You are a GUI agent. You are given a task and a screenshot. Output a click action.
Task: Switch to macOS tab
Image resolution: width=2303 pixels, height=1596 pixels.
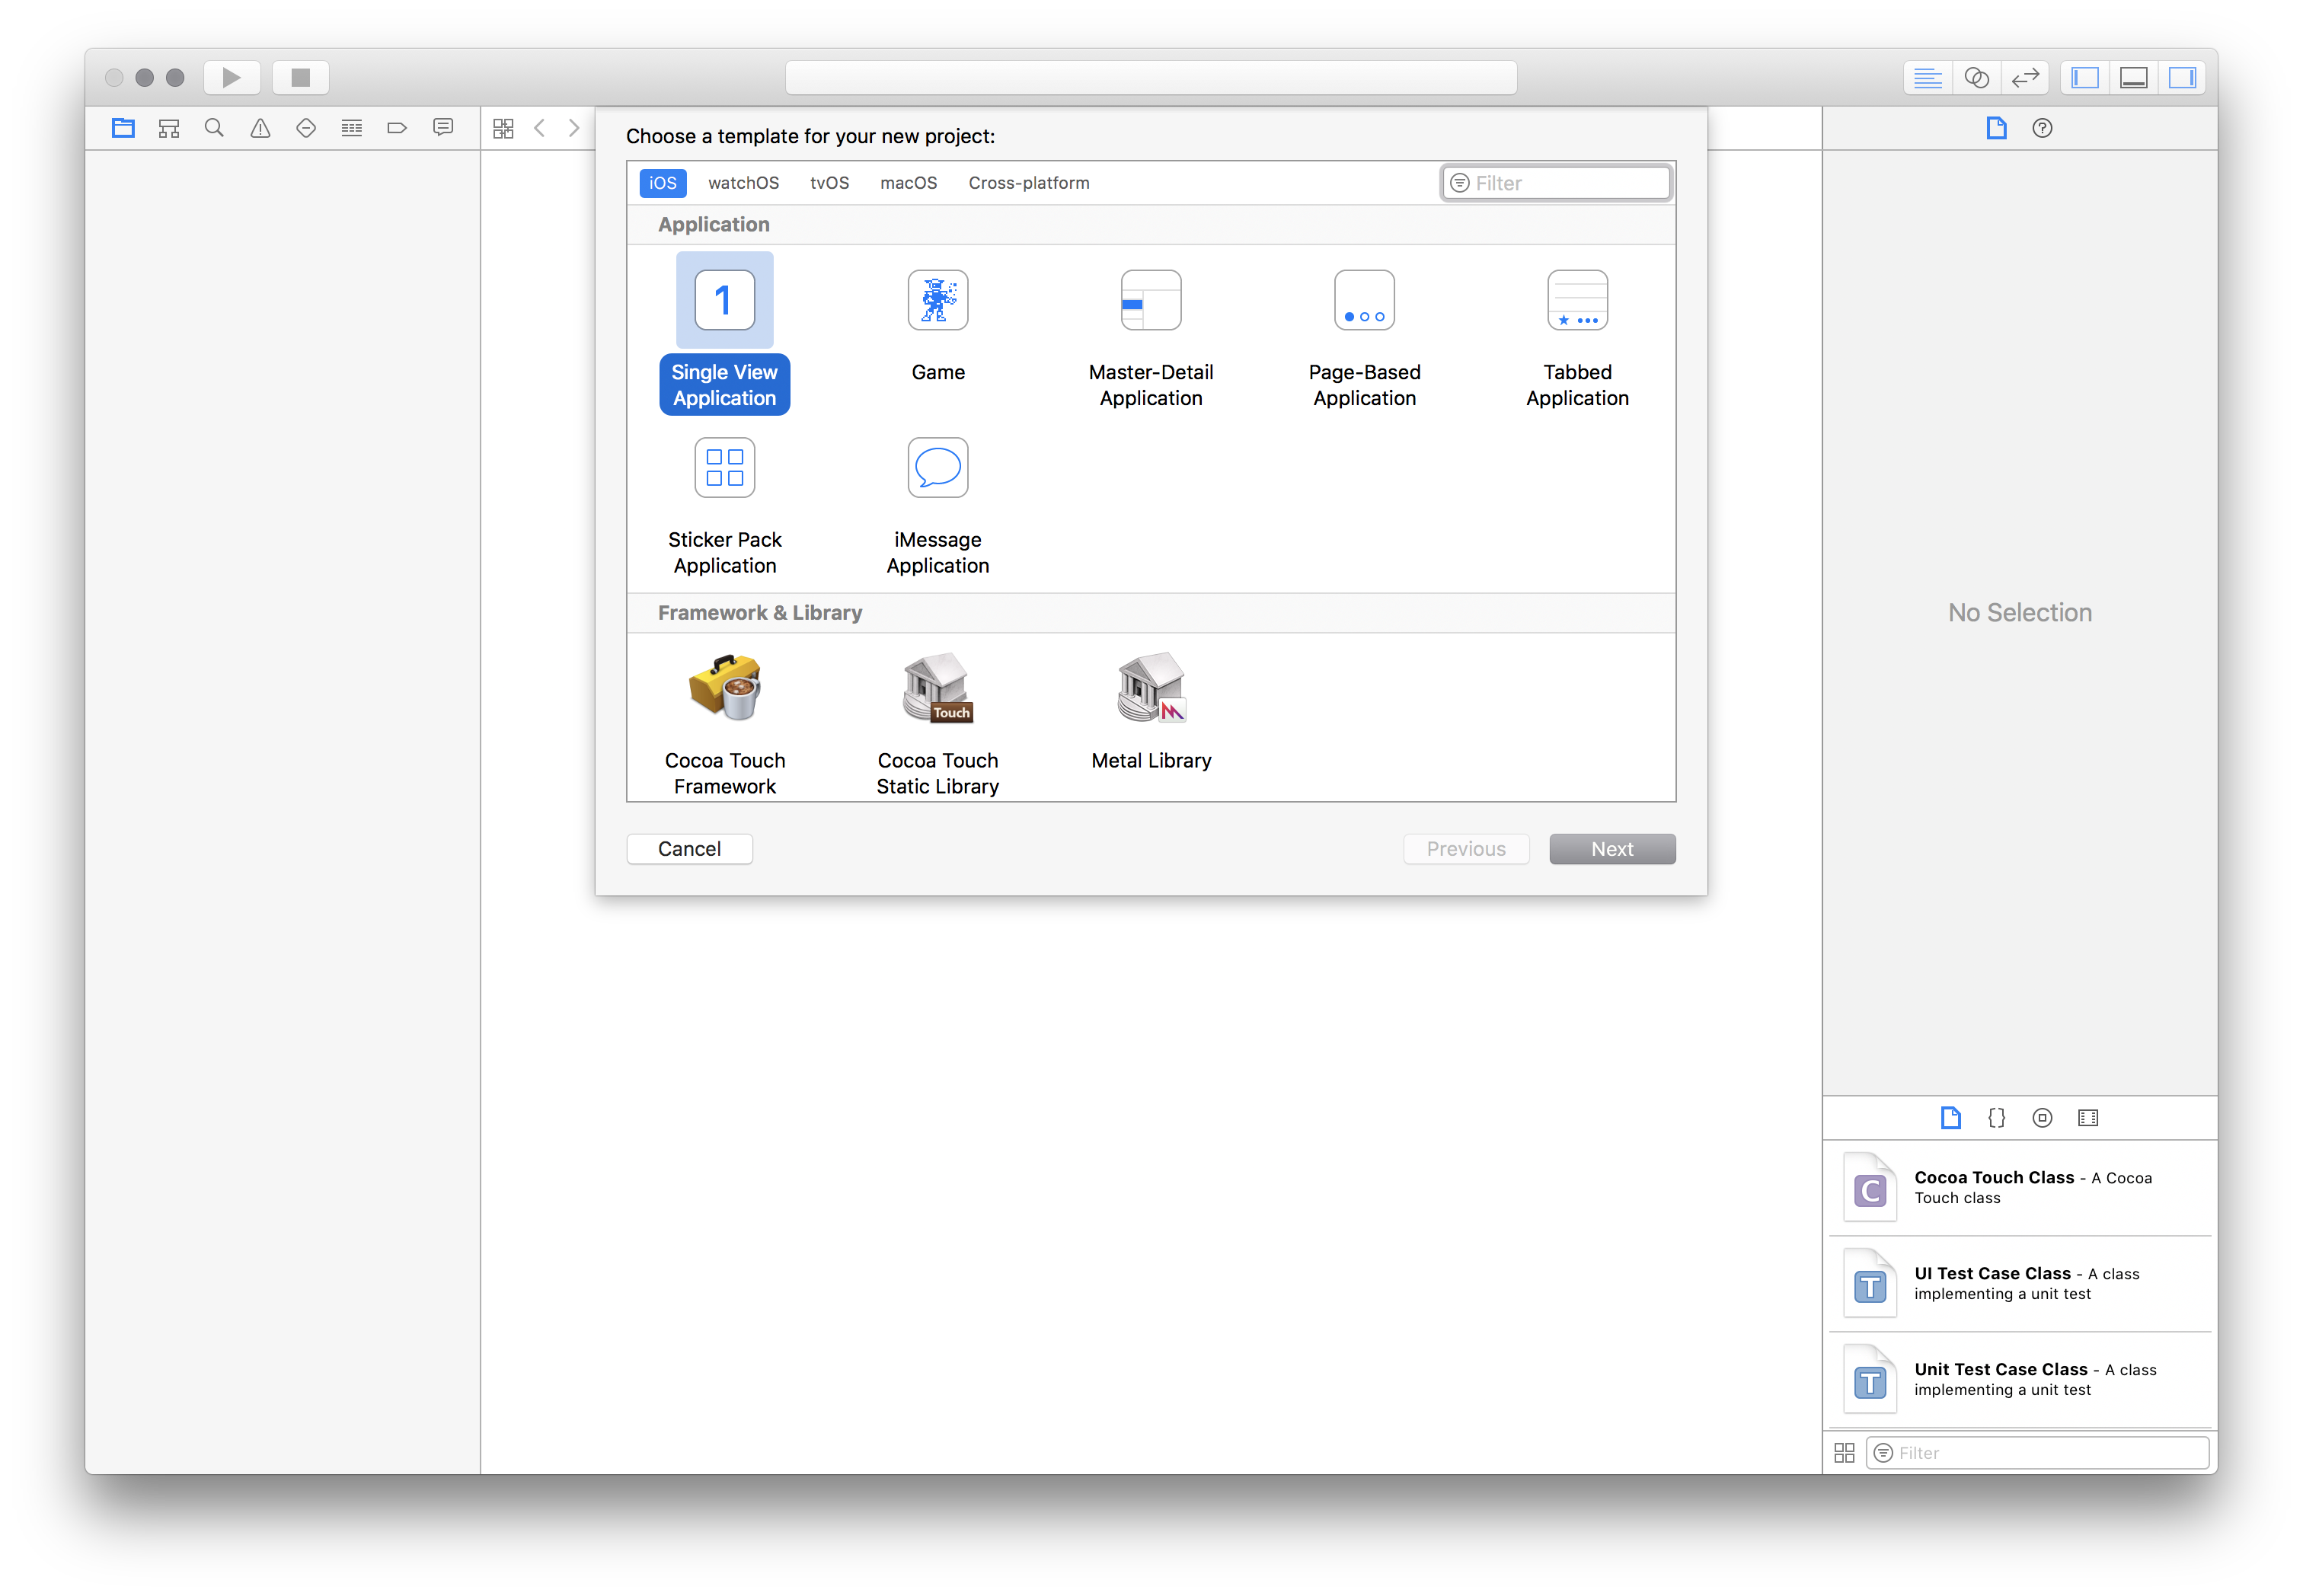pyautogui.click(x=910, y=182)
